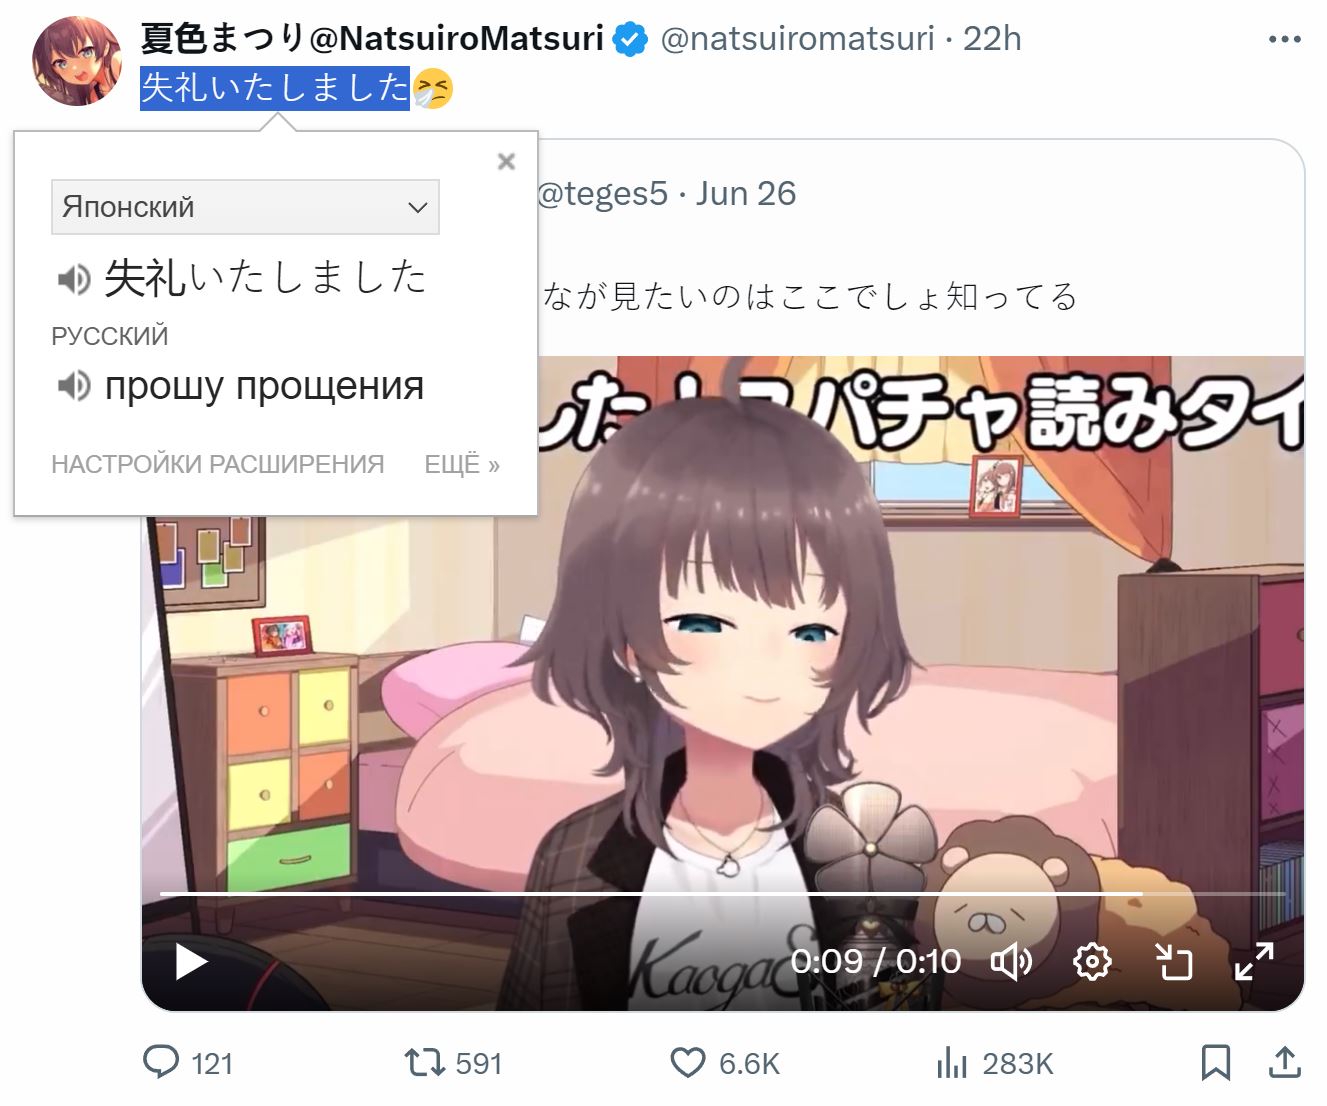1327x1106 pixels.
Task: Like the tweet with 6.6K likes
Action: (x=724, y=1062)
